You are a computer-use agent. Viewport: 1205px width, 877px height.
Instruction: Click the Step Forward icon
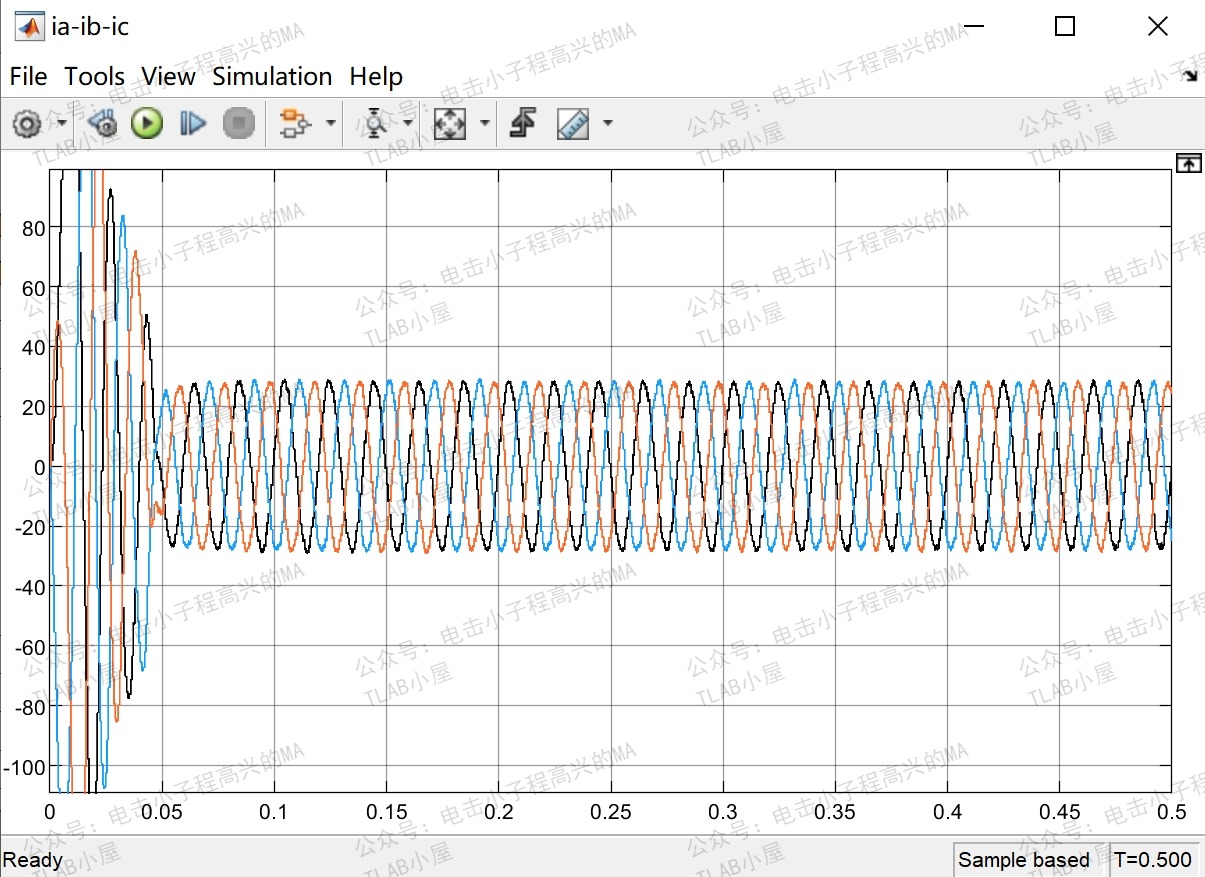(192, 123)
